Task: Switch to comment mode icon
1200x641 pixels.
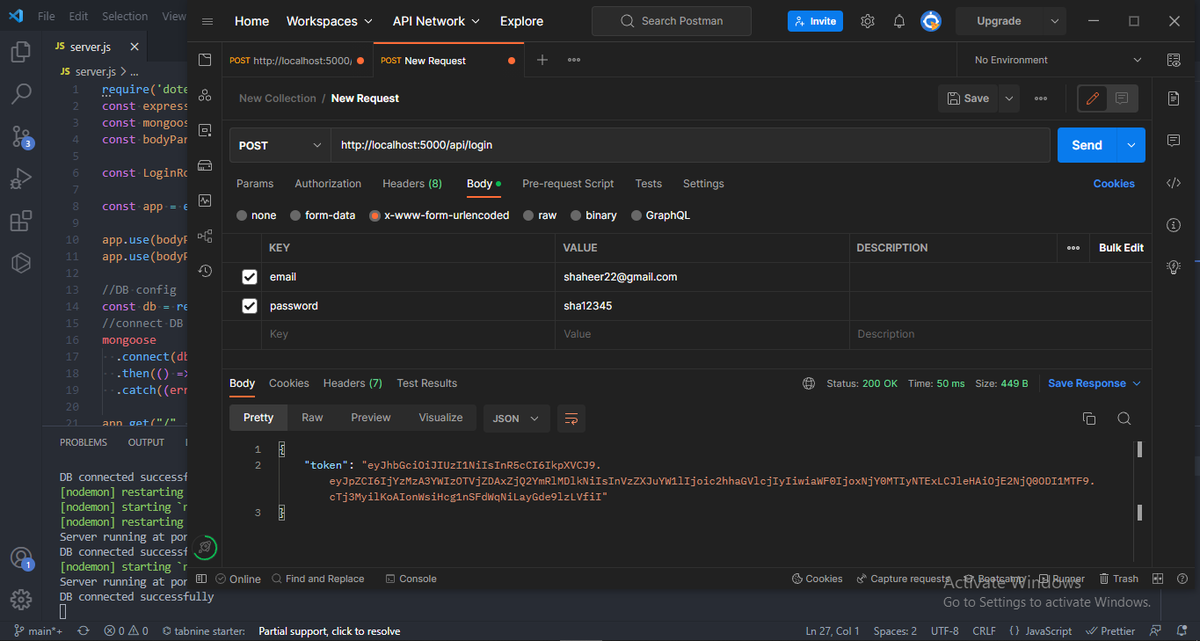Action: pyautogui.click(x=1122, y=98)
